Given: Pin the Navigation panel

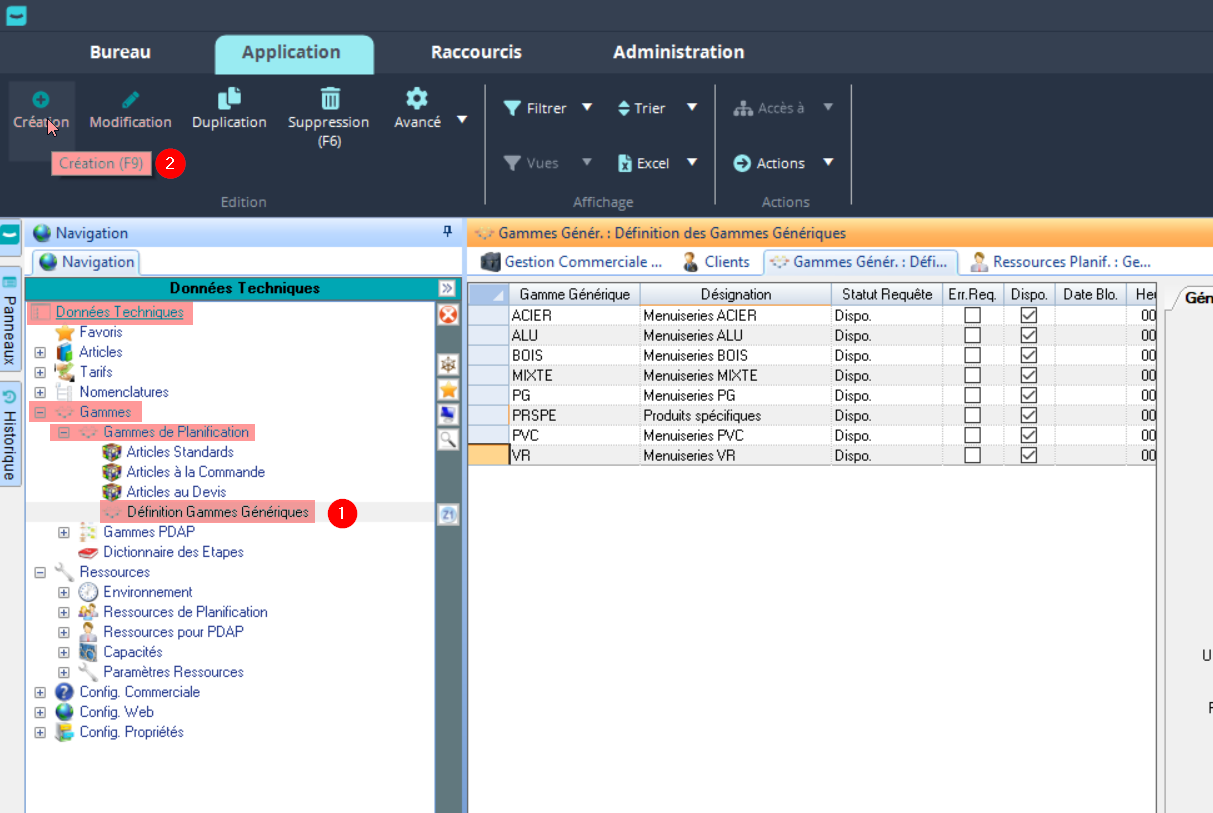Looking at the screenshot, I should coord(447,232).
